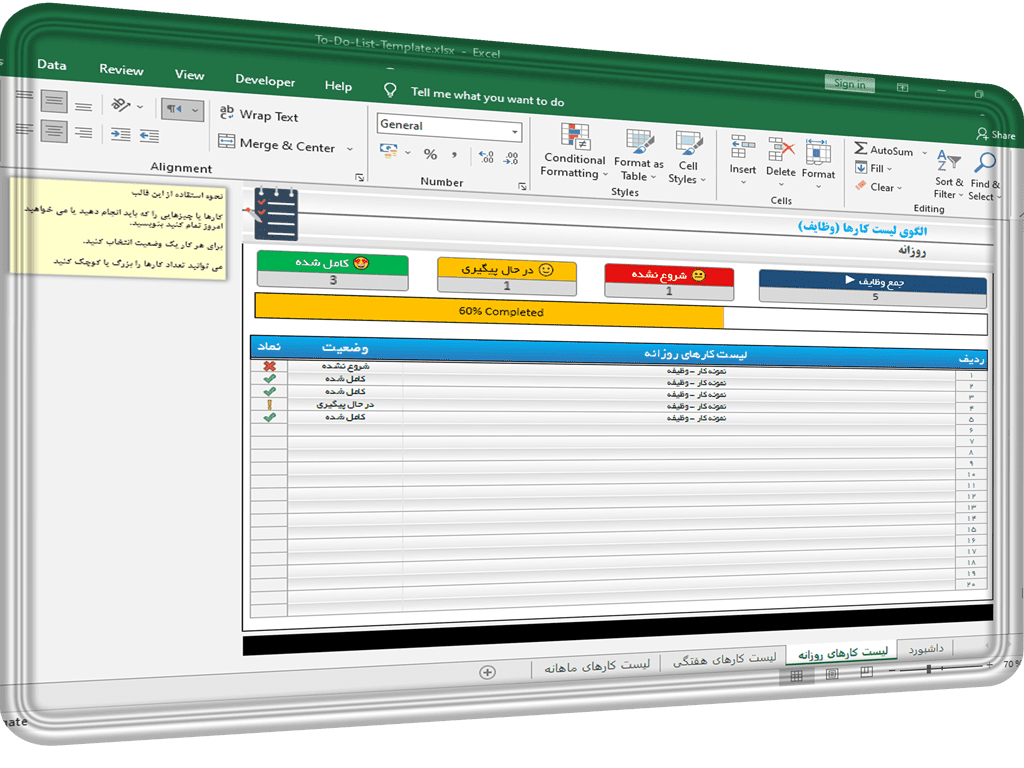Open text direction dropdown arrow
The image size is (1024, 768).
pyautogui.click(x=195, y=111)
